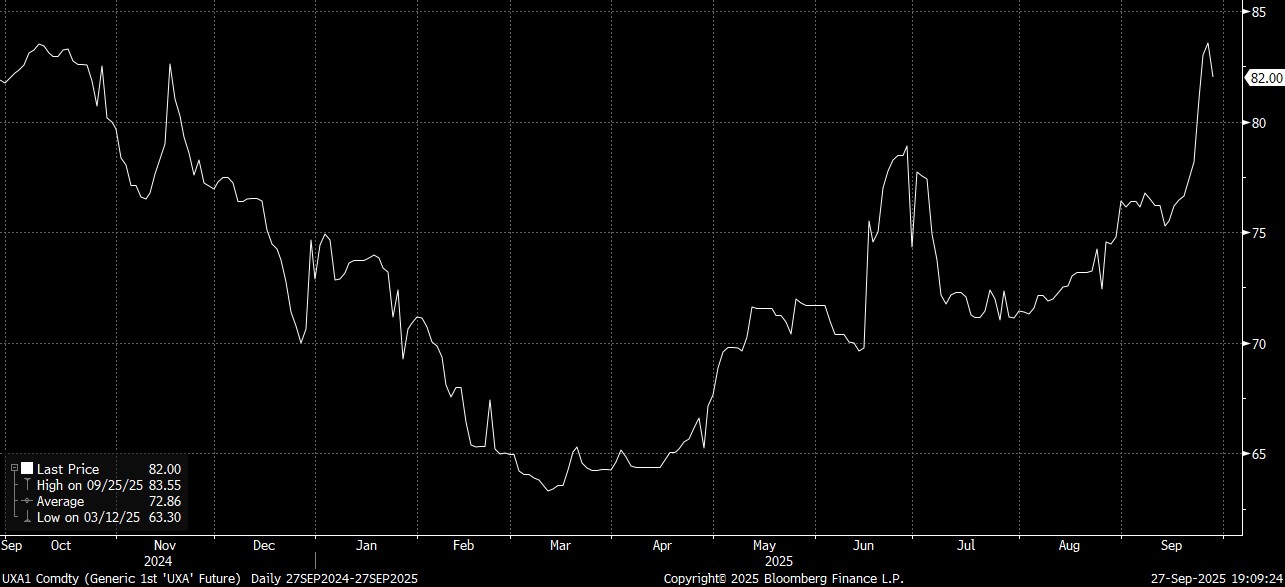Click the Apr label on date axis
This screenshot has width=1285, height=587.
pos(662,546)
